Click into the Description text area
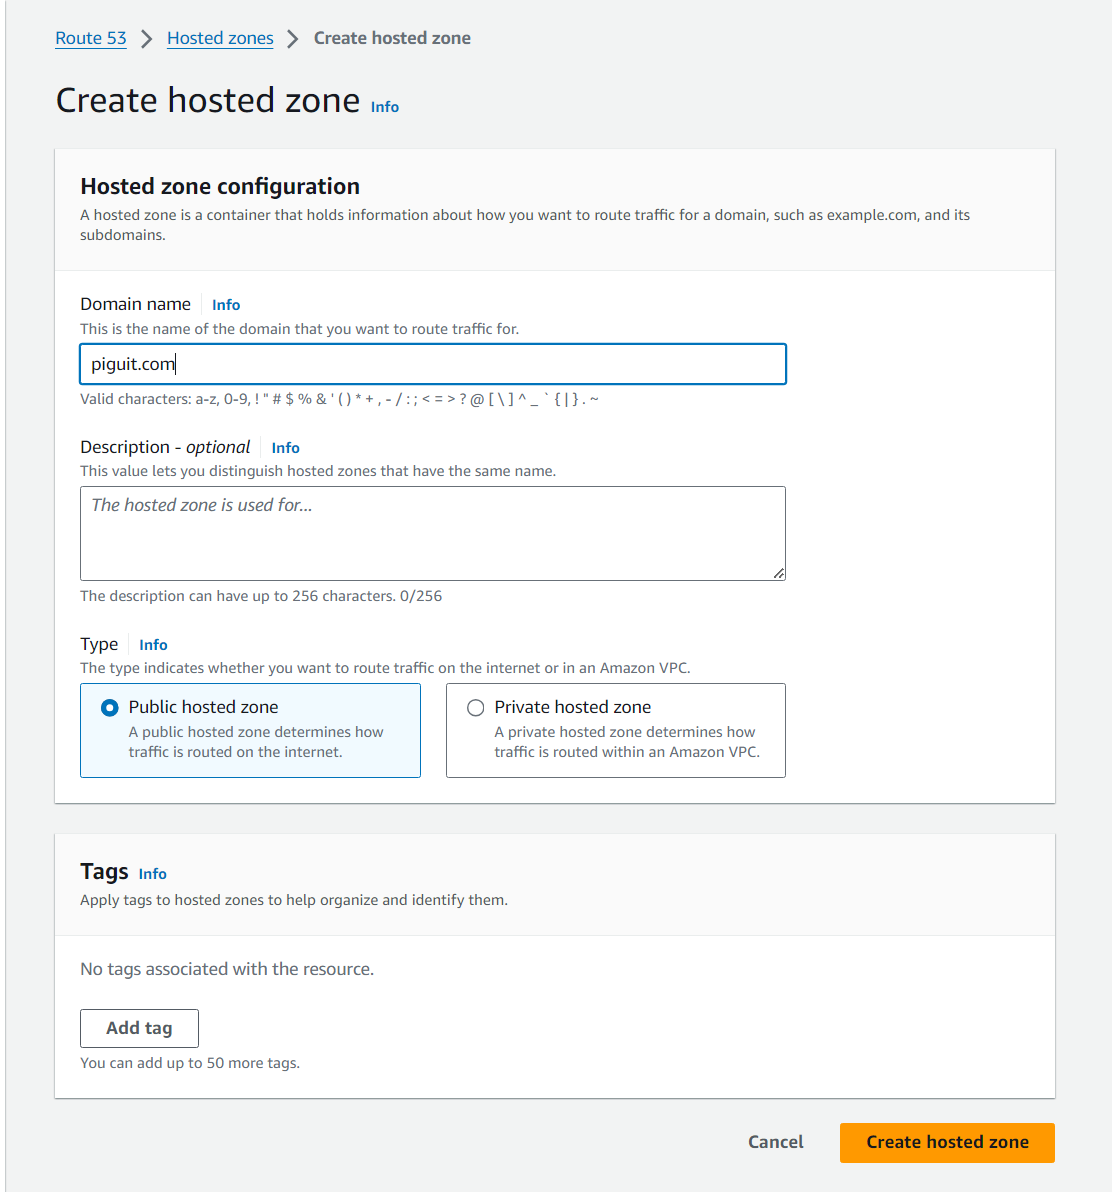Screen dimensions: 1112x1192 [432, 534]
